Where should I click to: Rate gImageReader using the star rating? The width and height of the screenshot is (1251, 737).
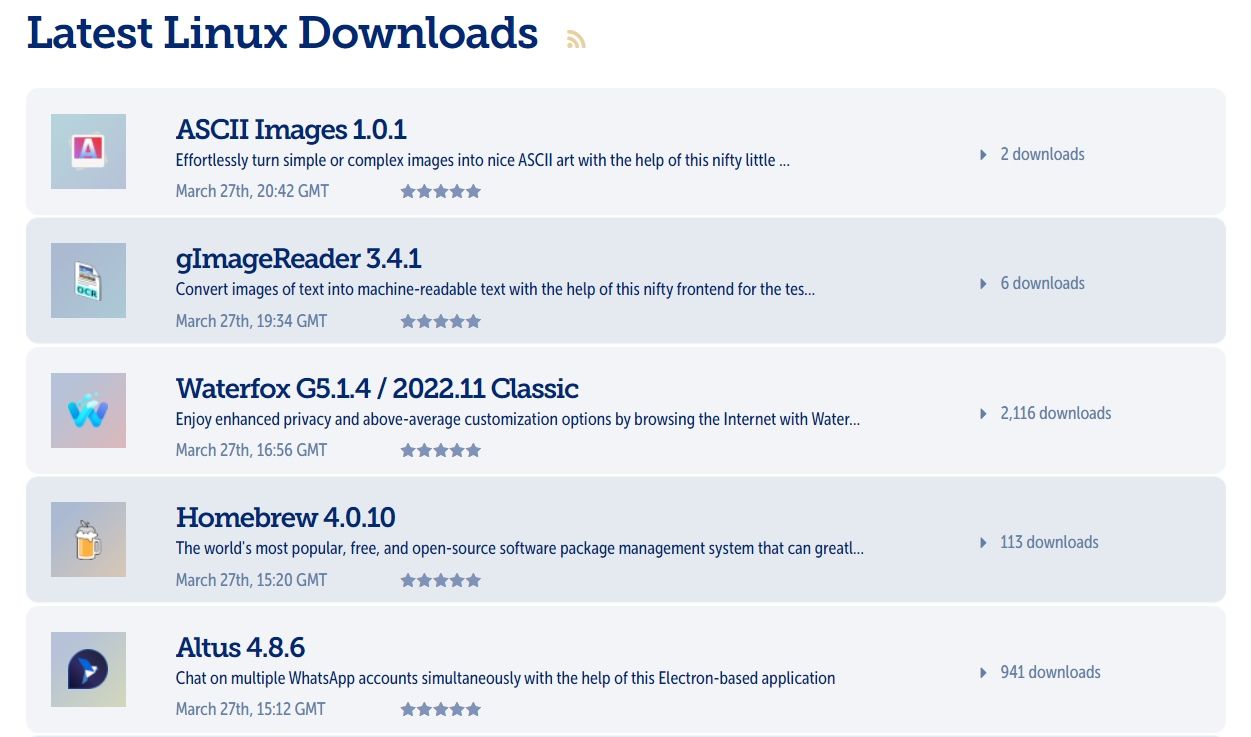click(441, 321)
